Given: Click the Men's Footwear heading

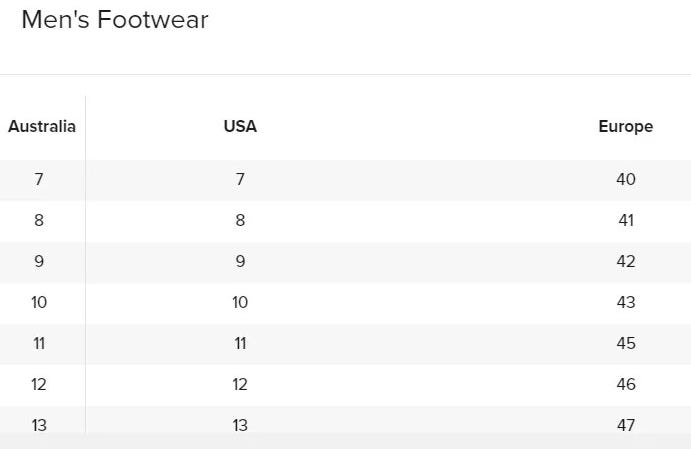Looking at the screenshot, I should tap(114, 20).
